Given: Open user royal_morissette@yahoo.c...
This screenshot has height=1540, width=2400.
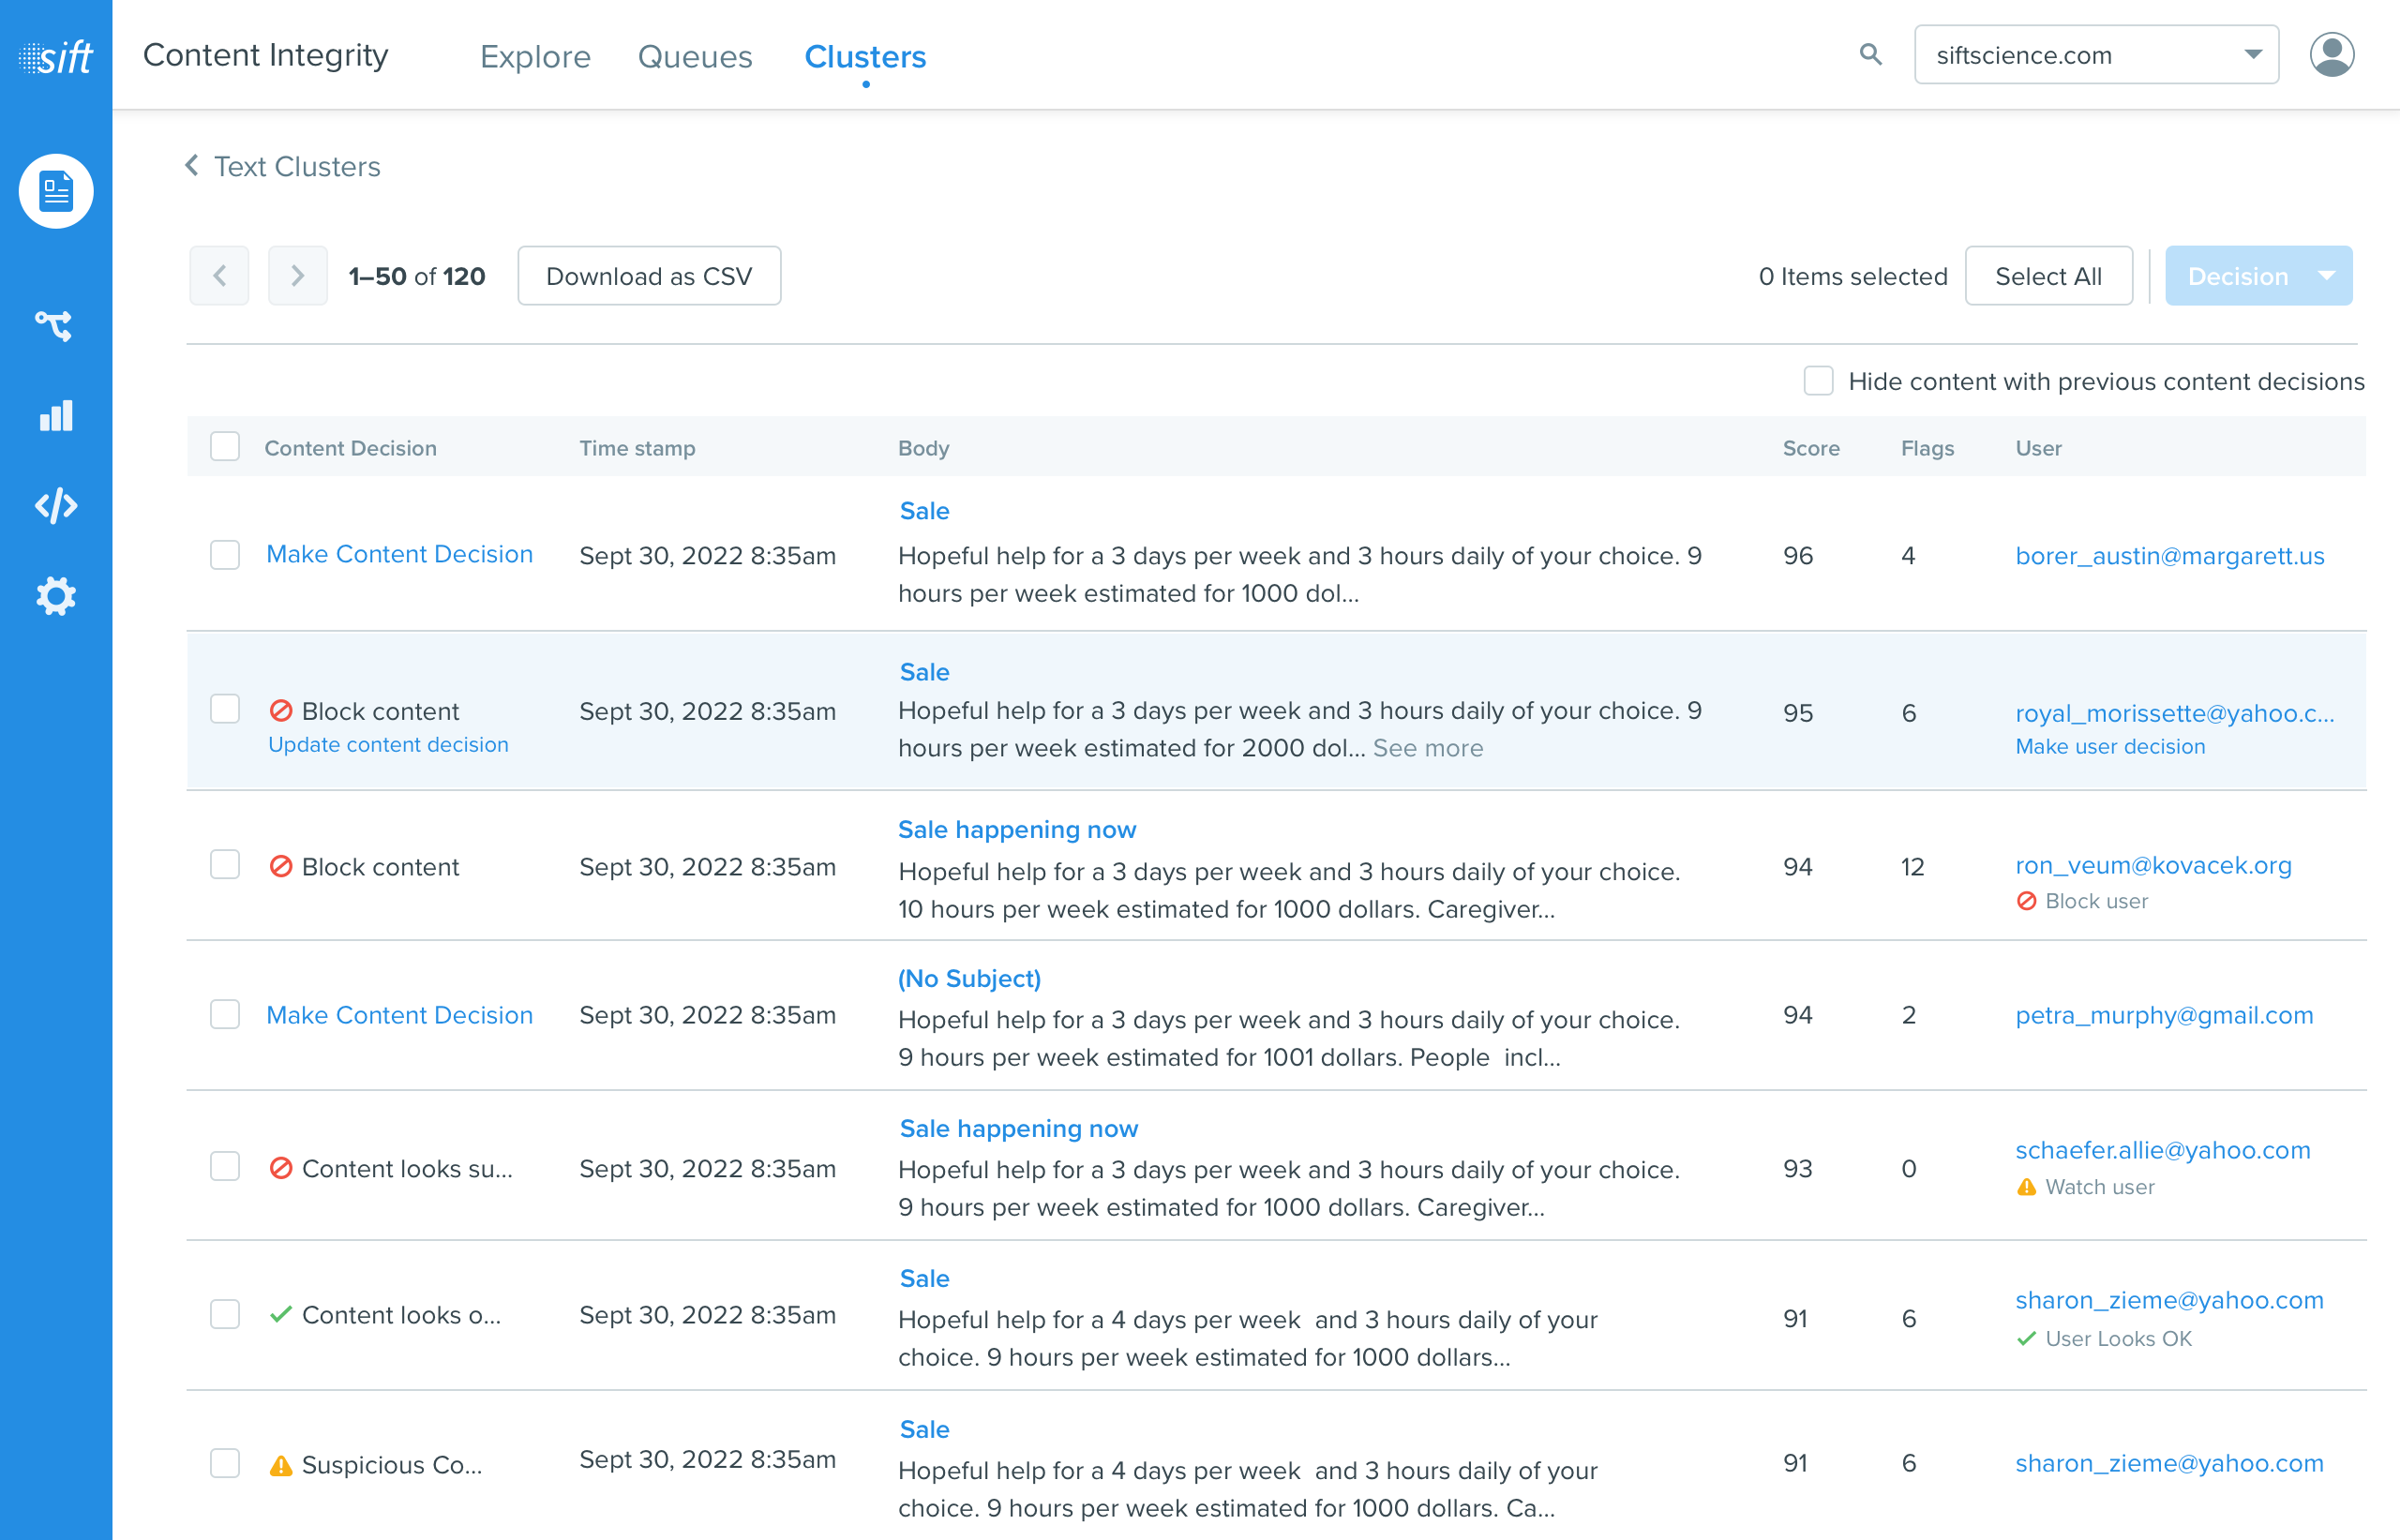Looking at the screenshot, I should (x=2175, y=713).
